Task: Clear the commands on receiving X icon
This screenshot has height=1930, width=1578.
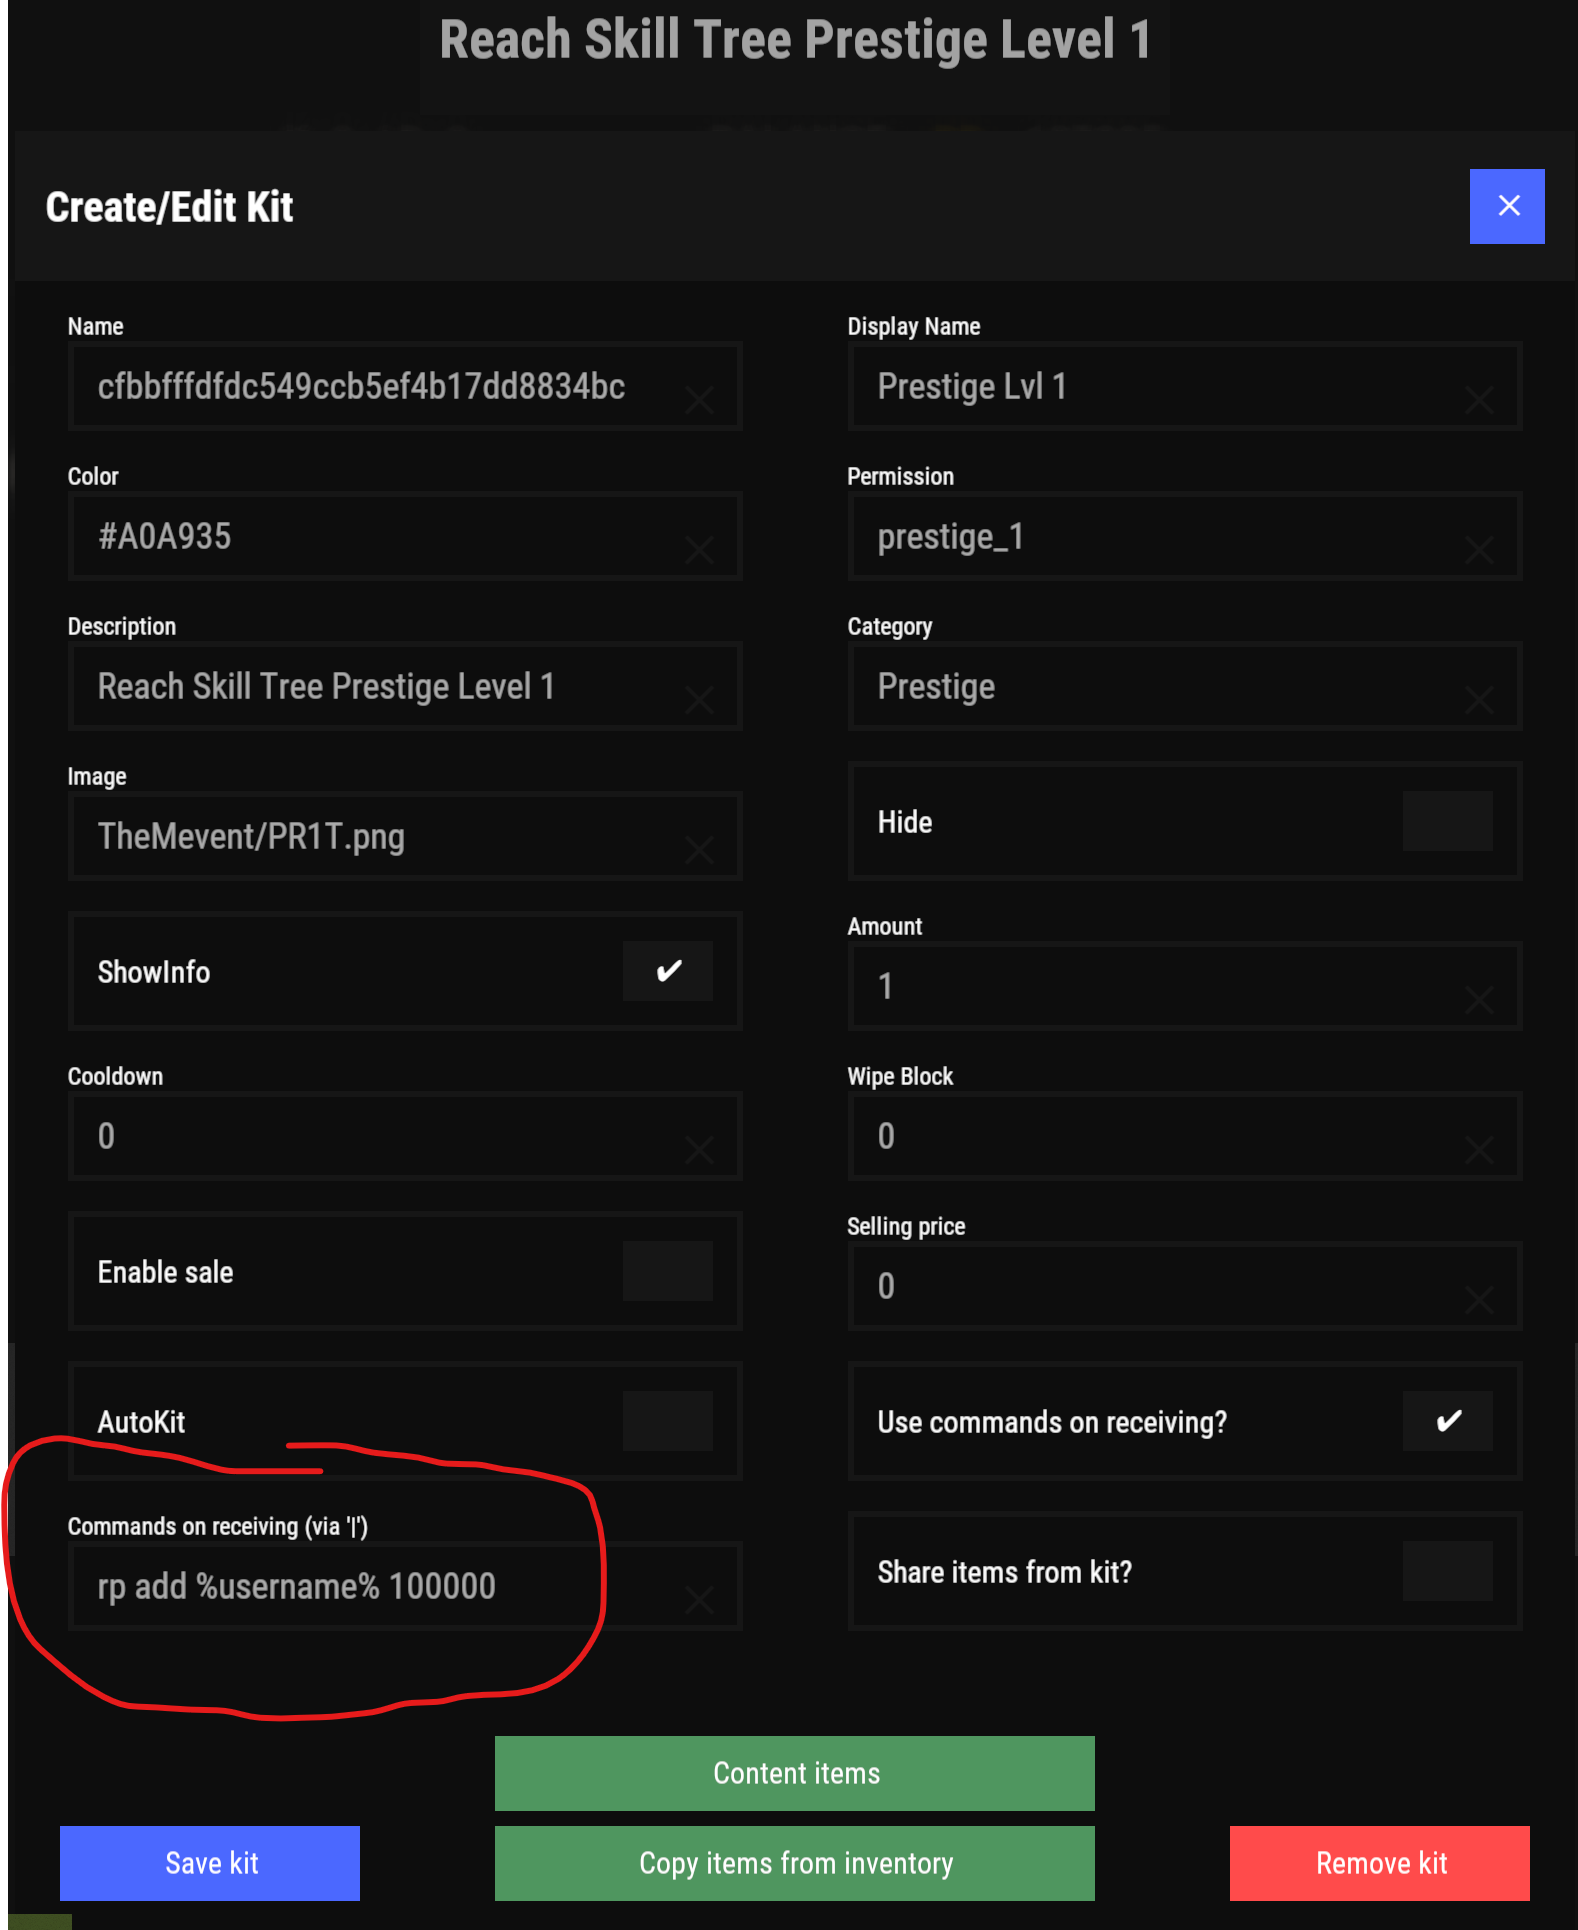Action: tap(699, 1600)
